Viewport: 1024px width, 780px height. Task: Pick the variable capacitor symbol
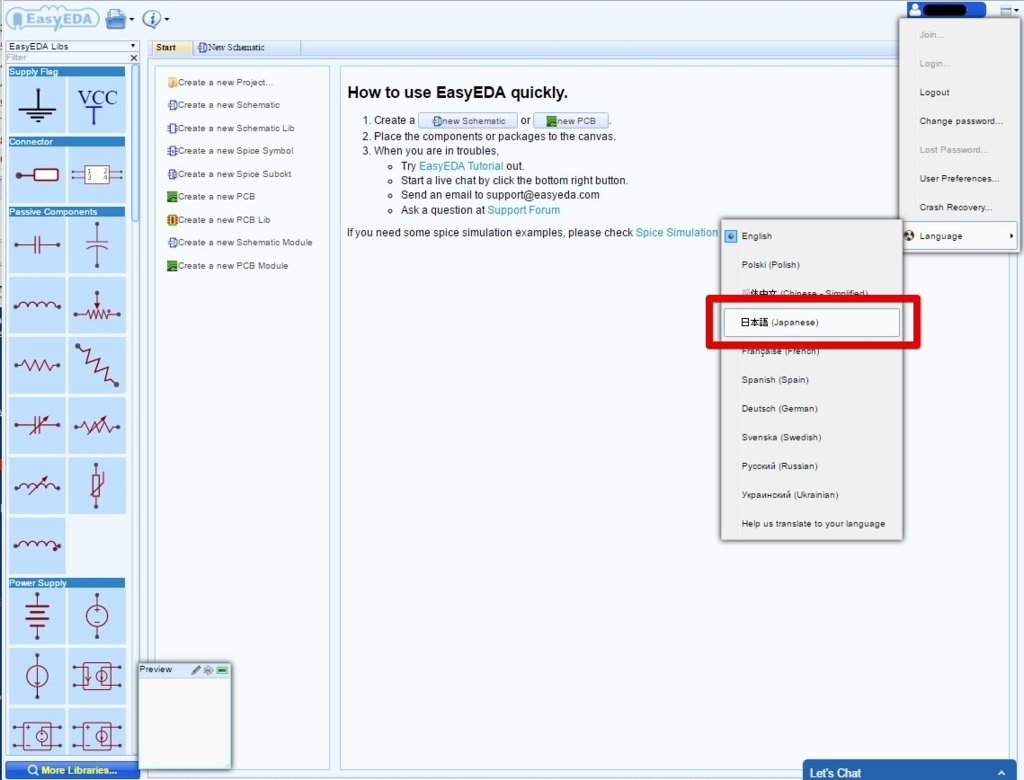(x=37, y=425)
